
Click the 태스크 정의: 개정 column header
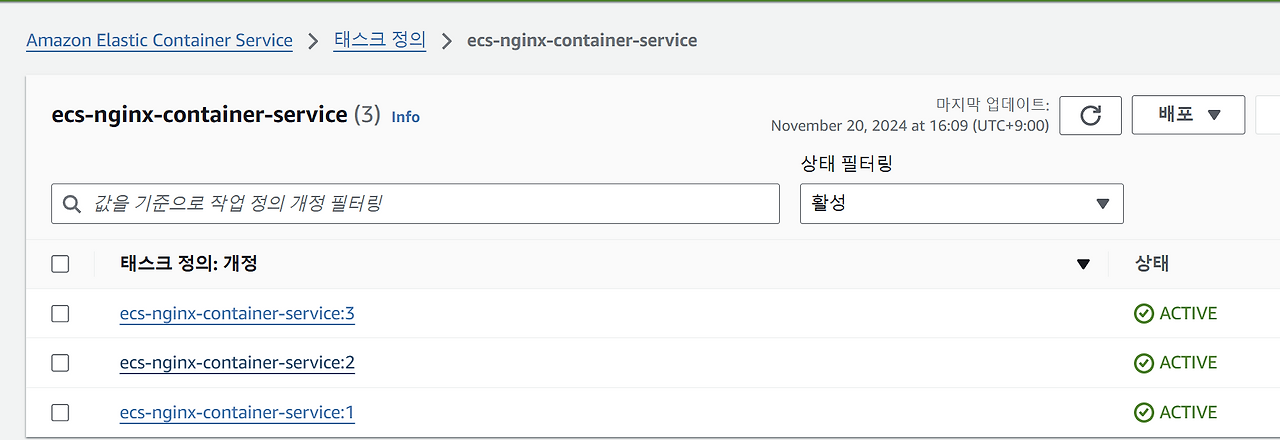tap(189, 264)
